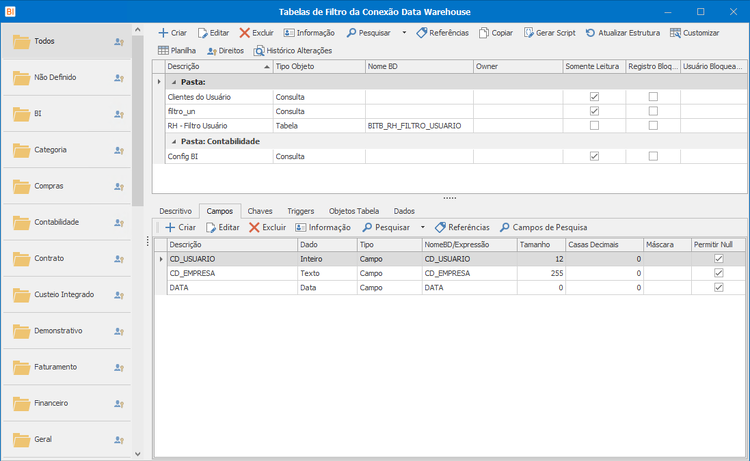Click the Tipo Objeto column header
This screenshot has width=750, height=461.
[319, 66]
